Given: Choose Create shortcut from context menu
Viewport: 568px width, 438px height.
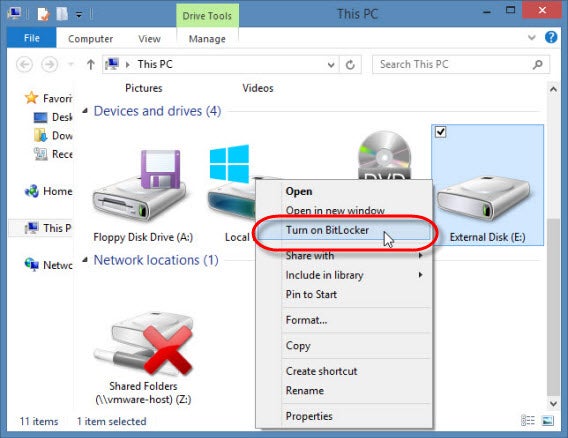Looking at the screenshot, I should click(344, 371).
